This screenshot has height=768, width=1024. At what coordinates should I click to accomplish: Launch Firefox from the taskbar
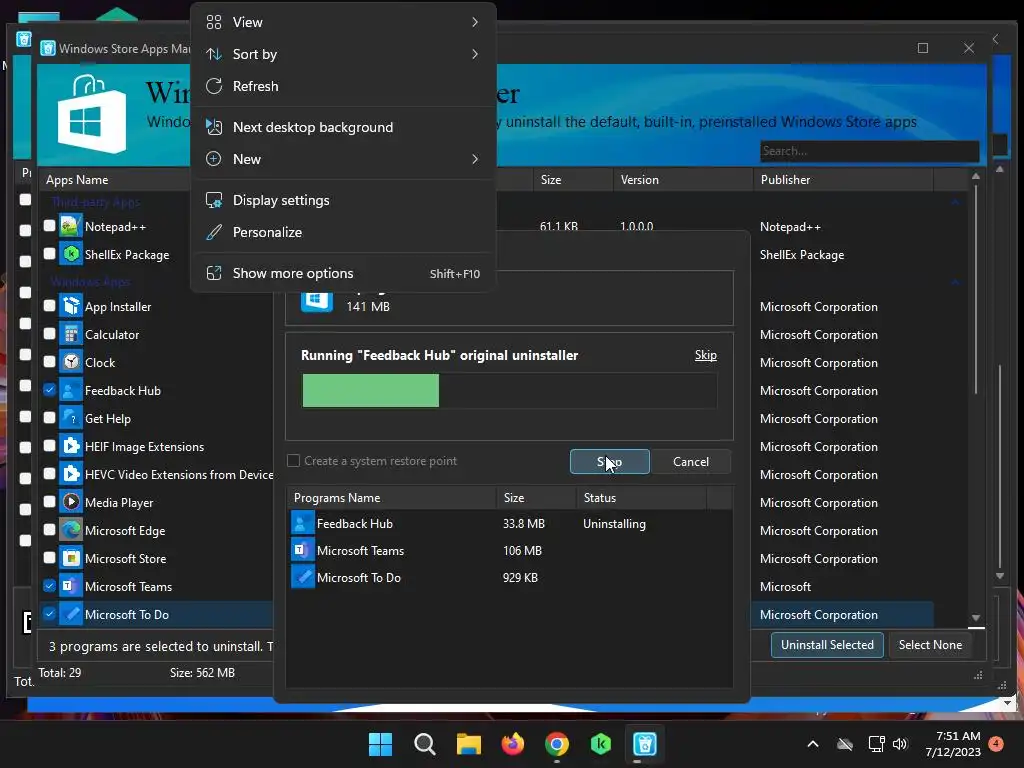click(x=513, y=744)
